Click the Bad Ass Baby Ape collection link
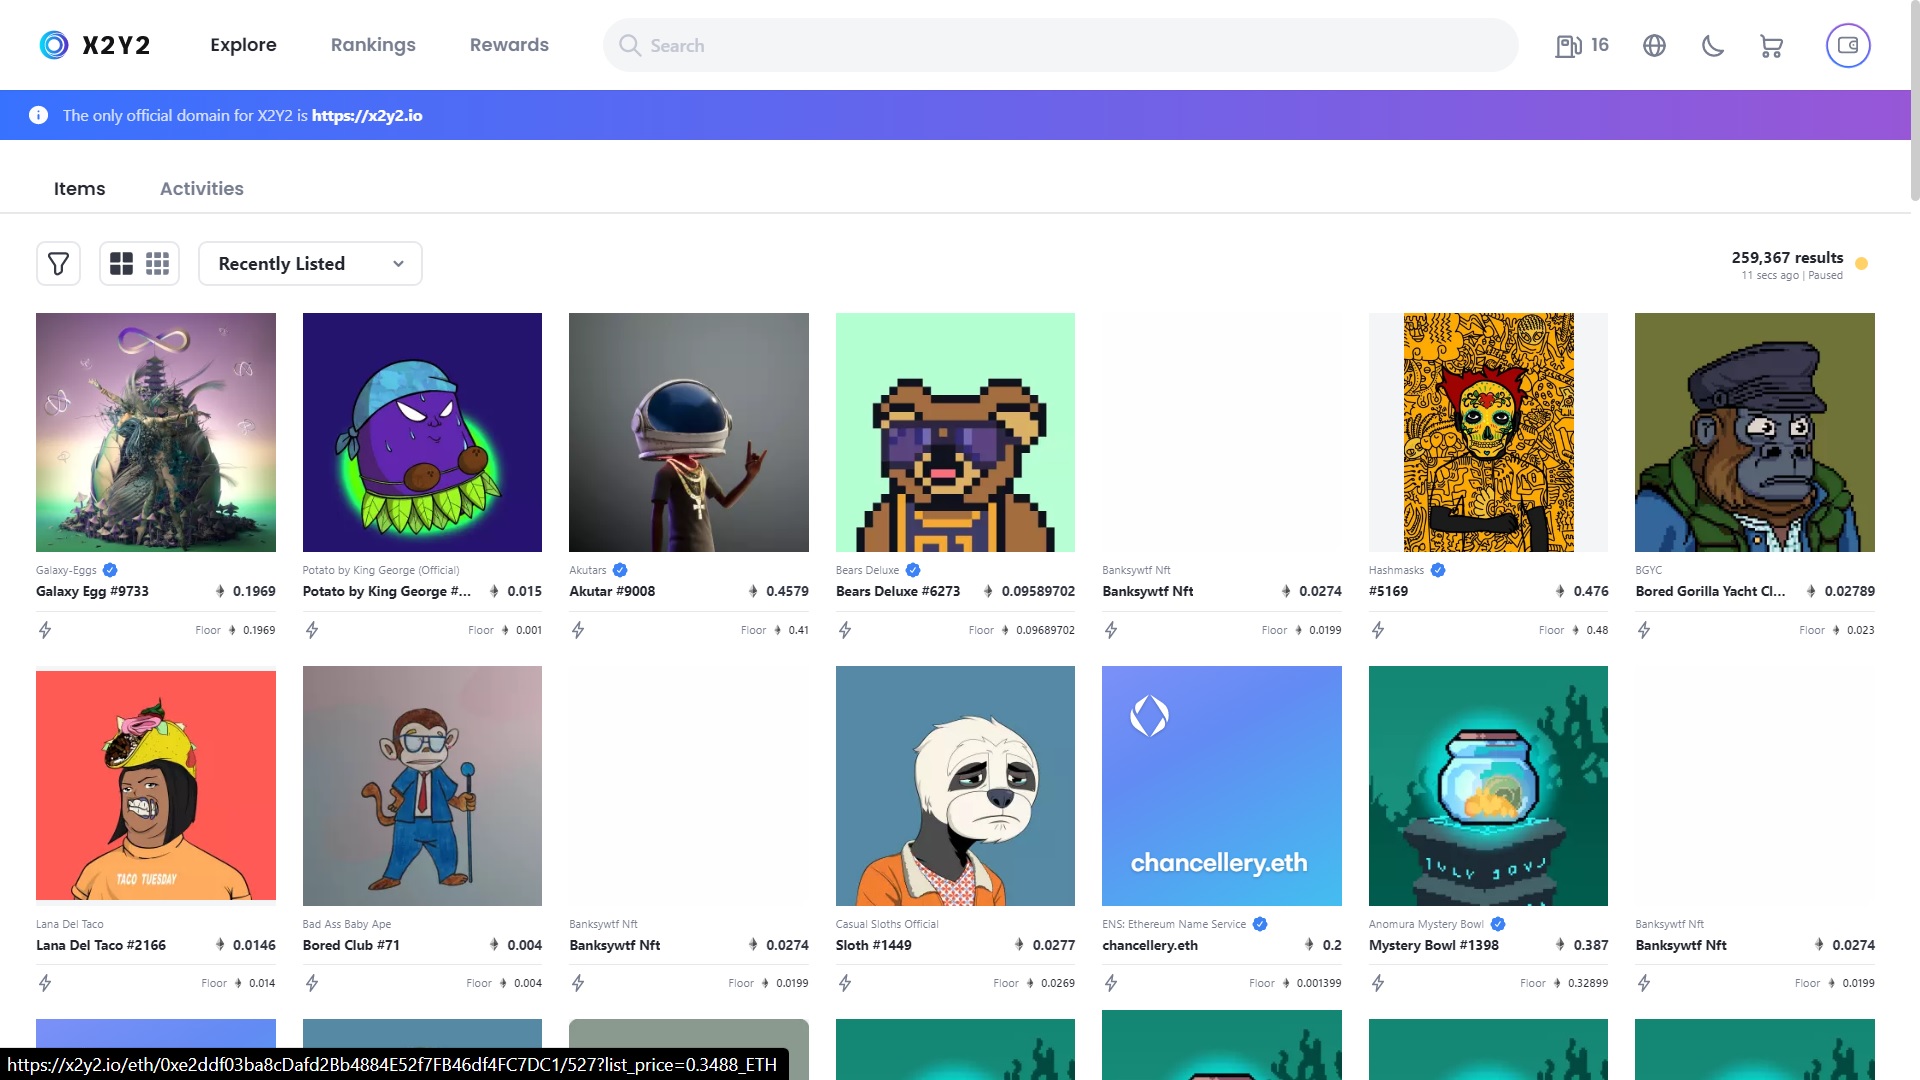 347,924
